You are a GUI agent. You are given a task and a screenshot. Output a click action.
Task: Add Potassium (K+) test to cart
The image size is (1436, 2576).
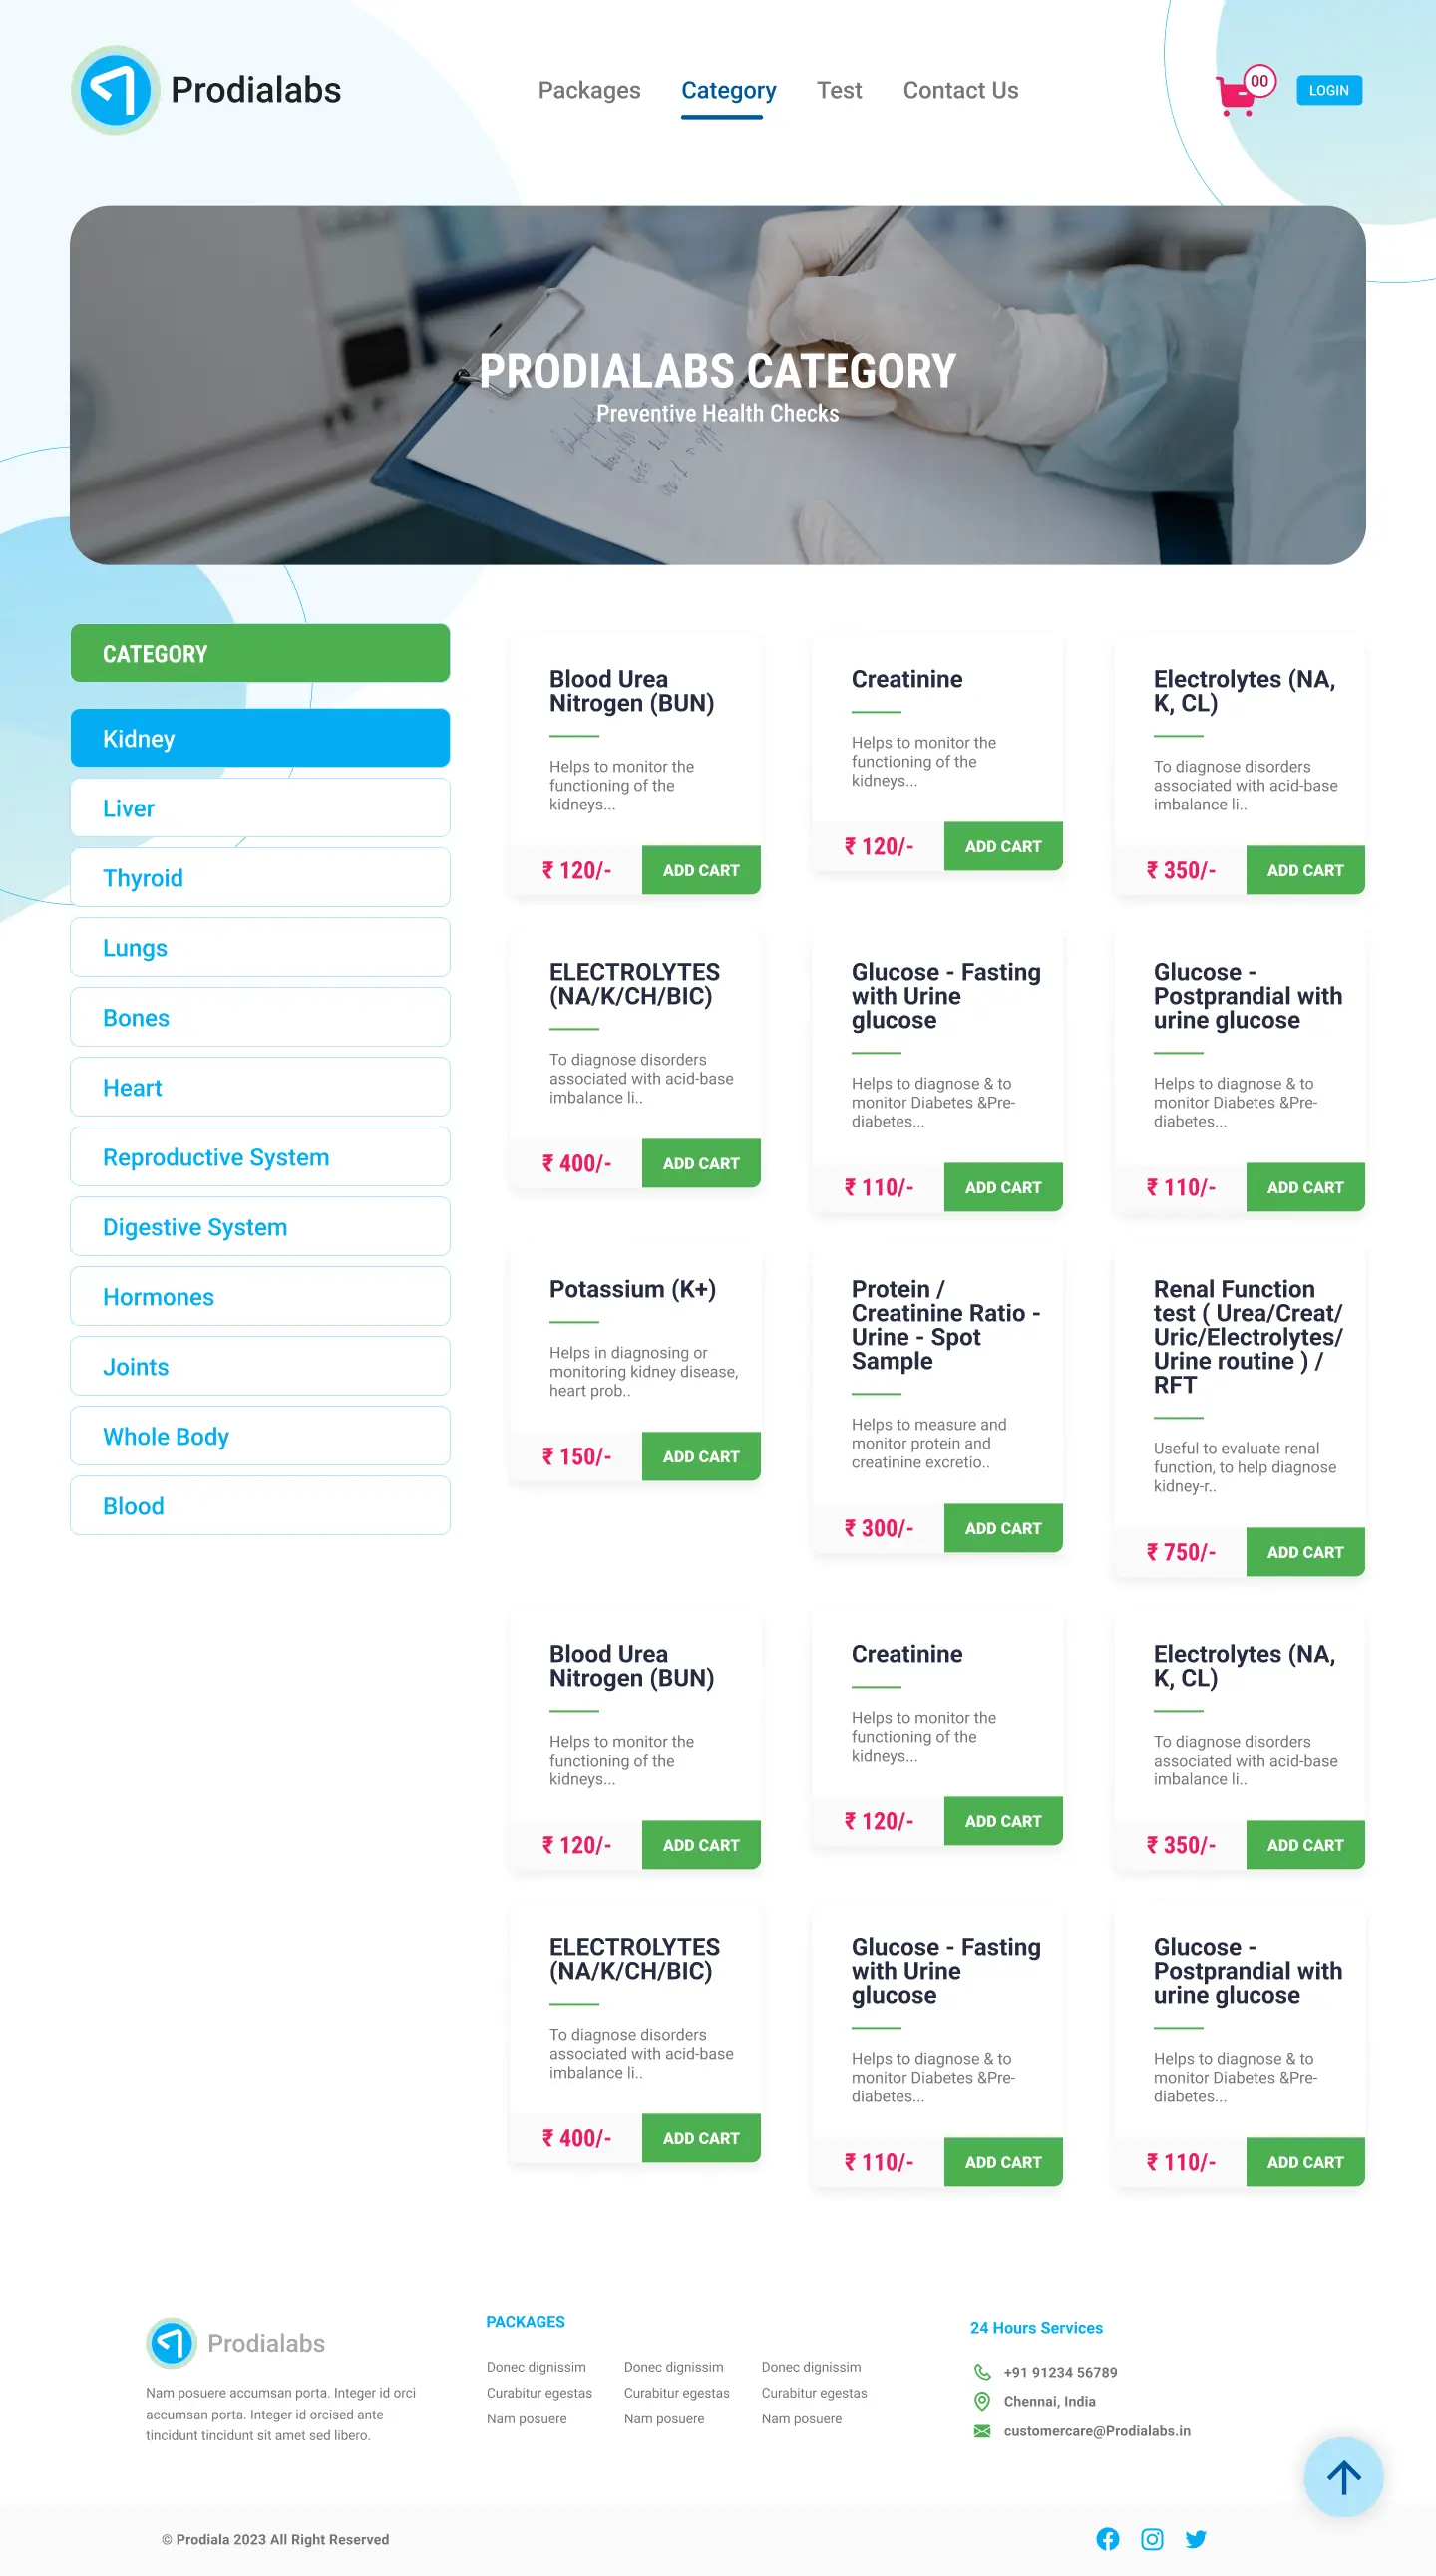[700, 1456]
